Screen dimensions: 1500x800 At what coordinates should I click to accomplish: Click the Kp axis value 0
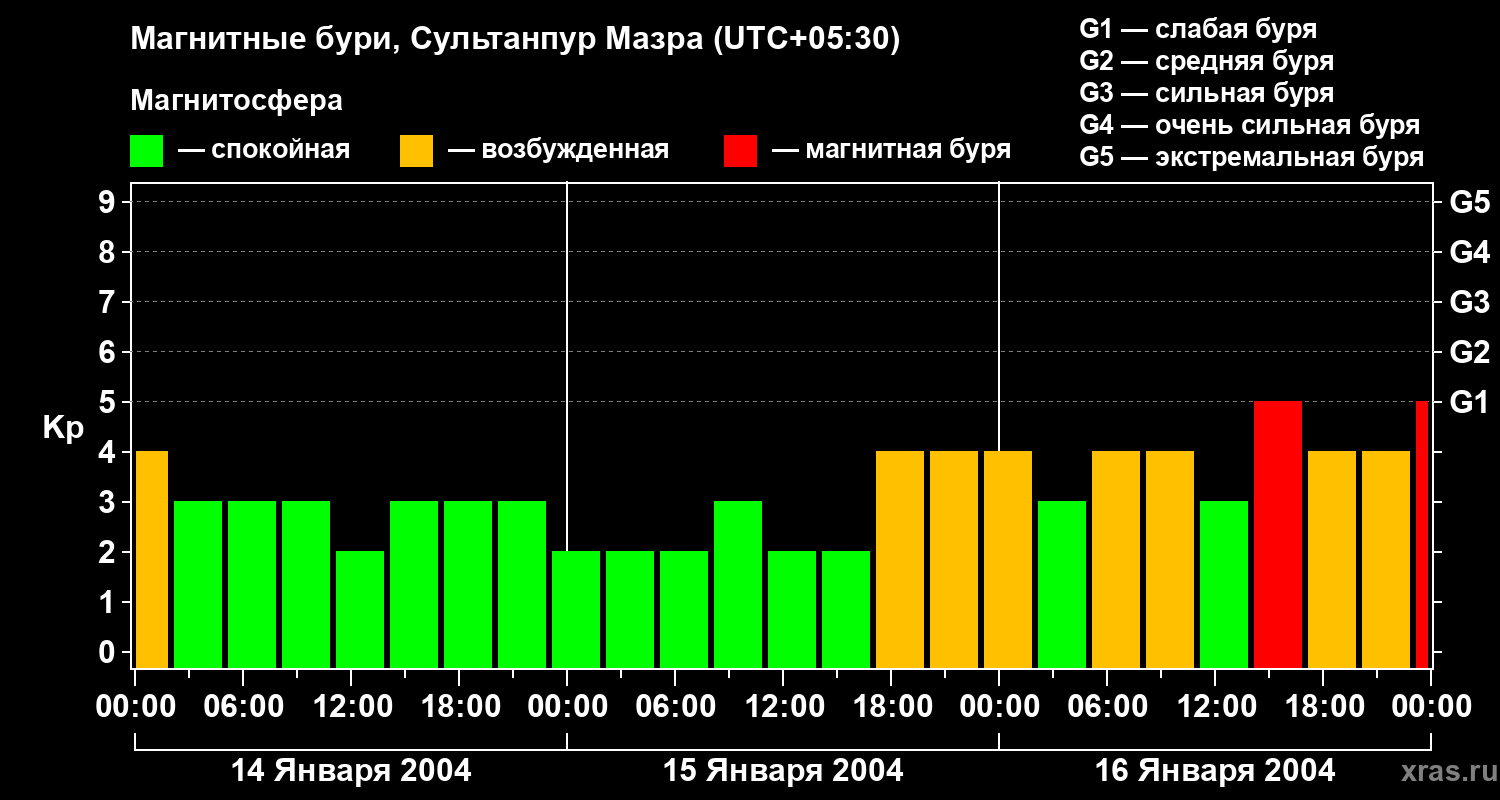coord(109,653)
